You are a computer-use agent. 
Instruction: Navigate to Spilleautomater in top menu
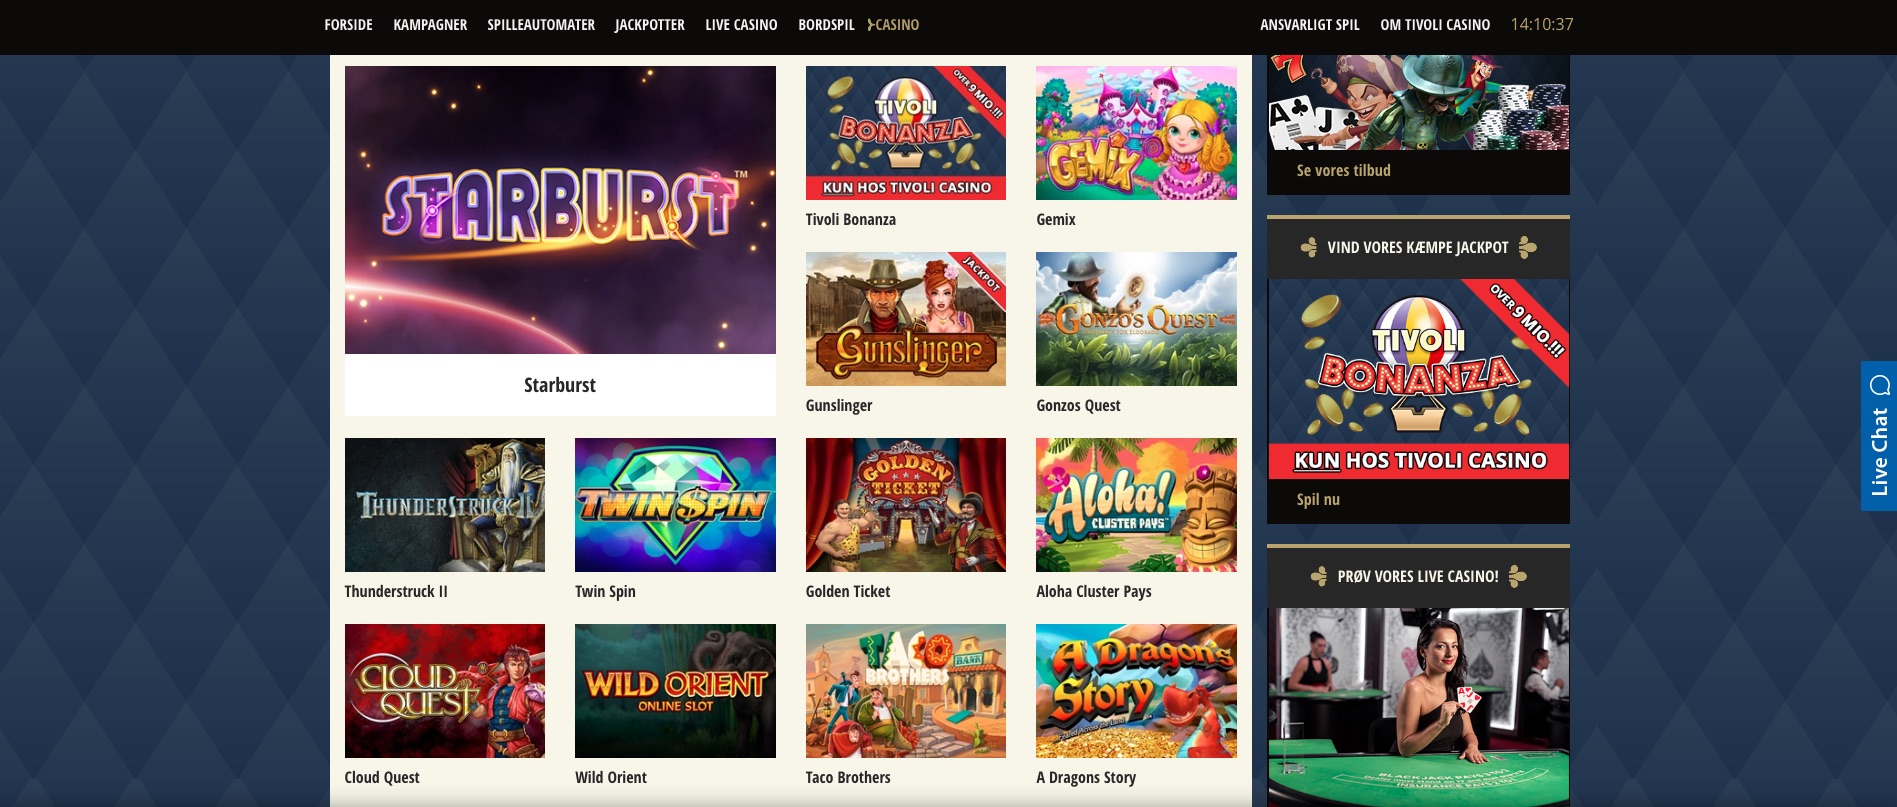click(x=541, y=25)
